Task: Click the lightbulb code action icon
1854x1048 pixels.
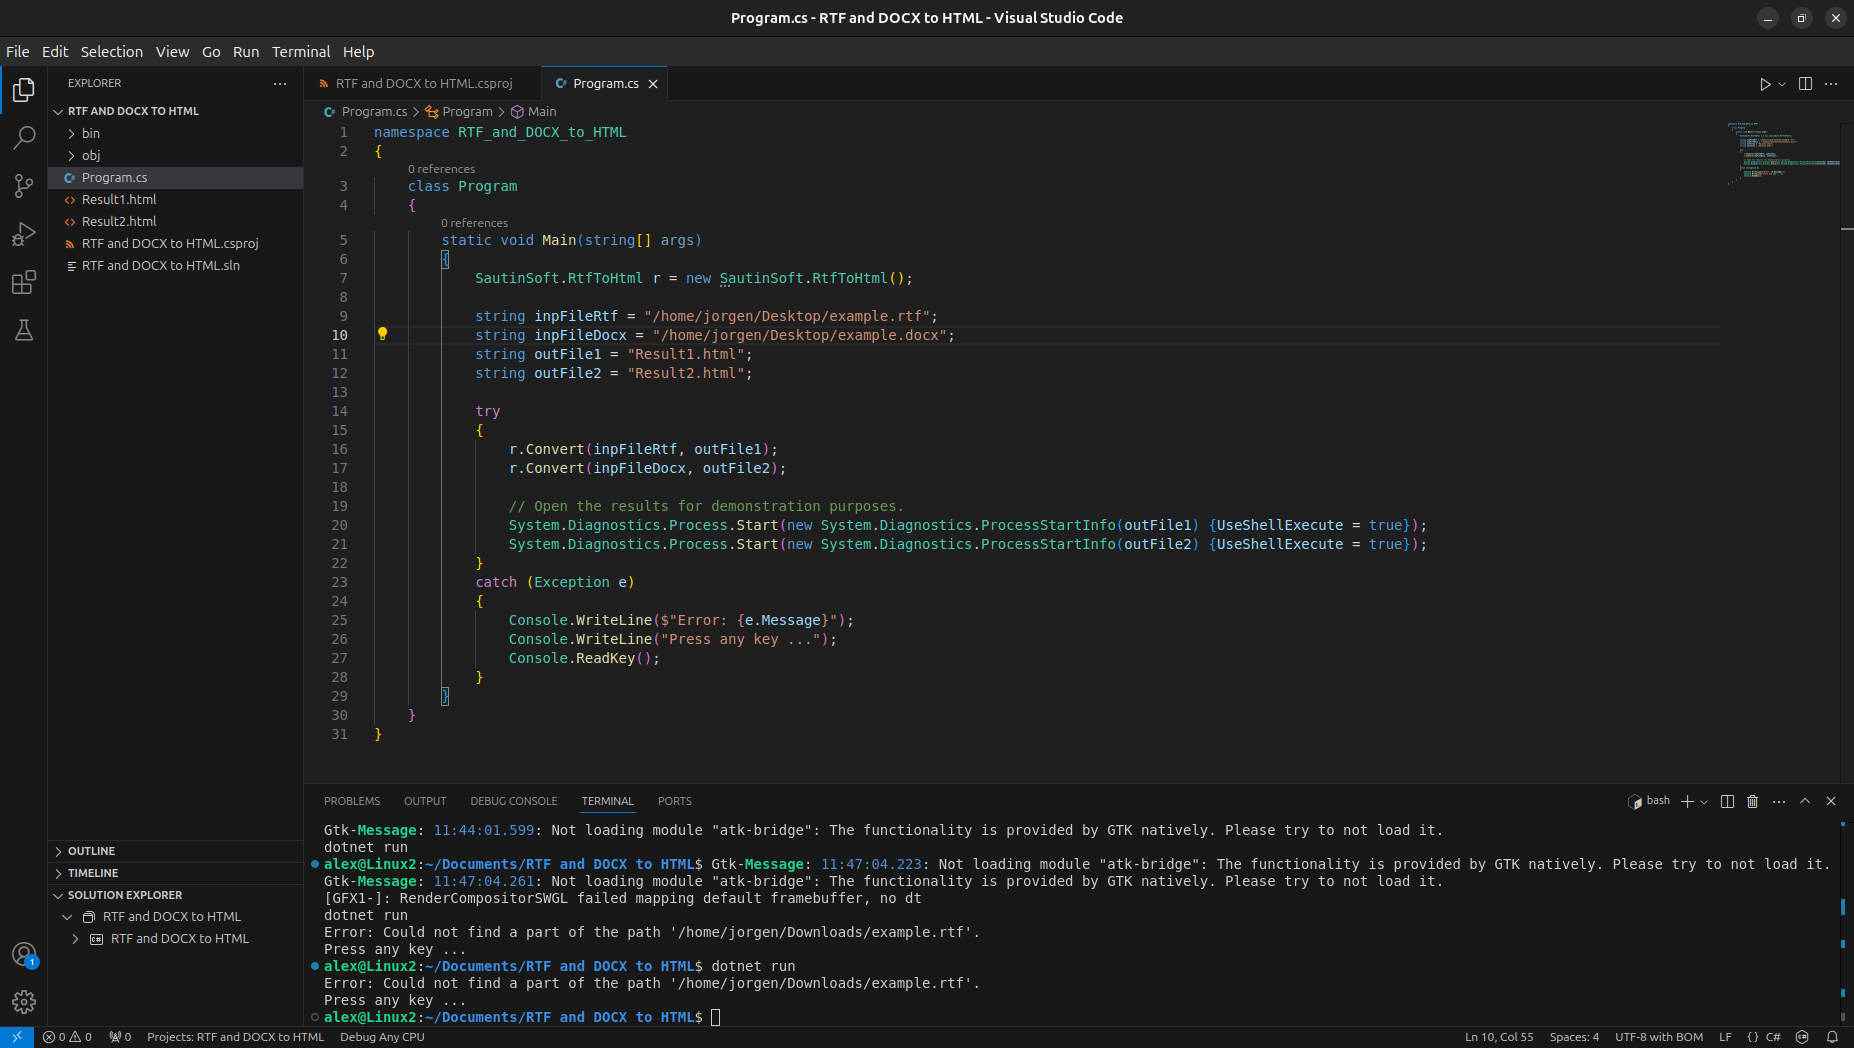Action: point(382,334)
